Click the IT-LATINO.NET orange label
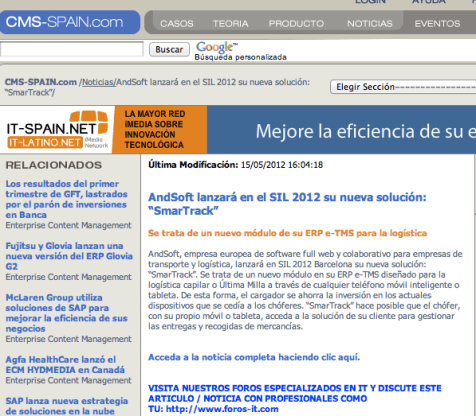 (45, 143)
